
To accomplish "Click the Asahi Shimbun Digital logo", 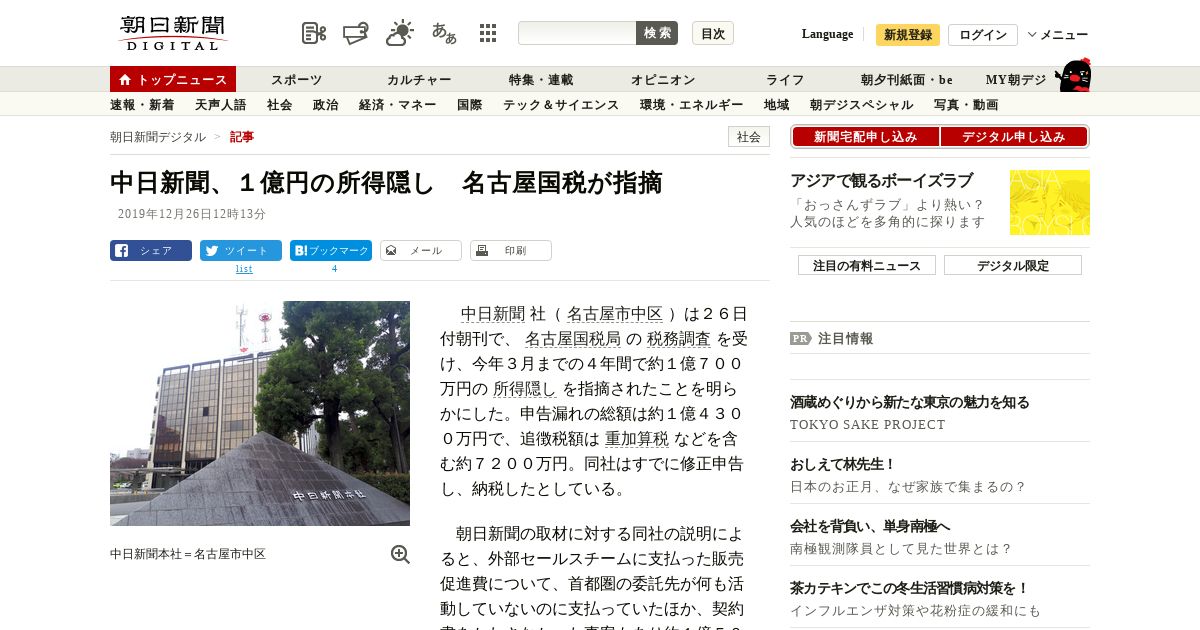I will click(x=173, y=33).
